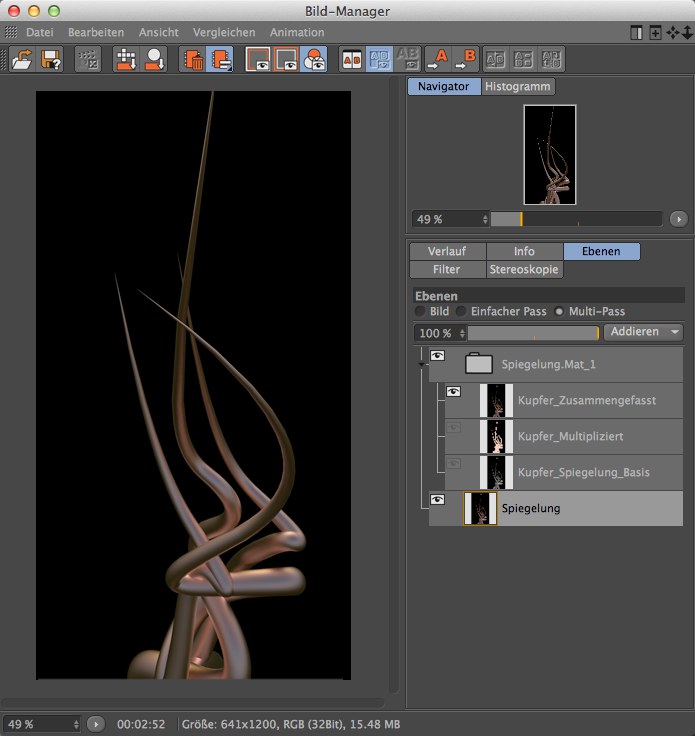Click the Set as A toolbar icon
695x736 pixels.
pos(439,60)
